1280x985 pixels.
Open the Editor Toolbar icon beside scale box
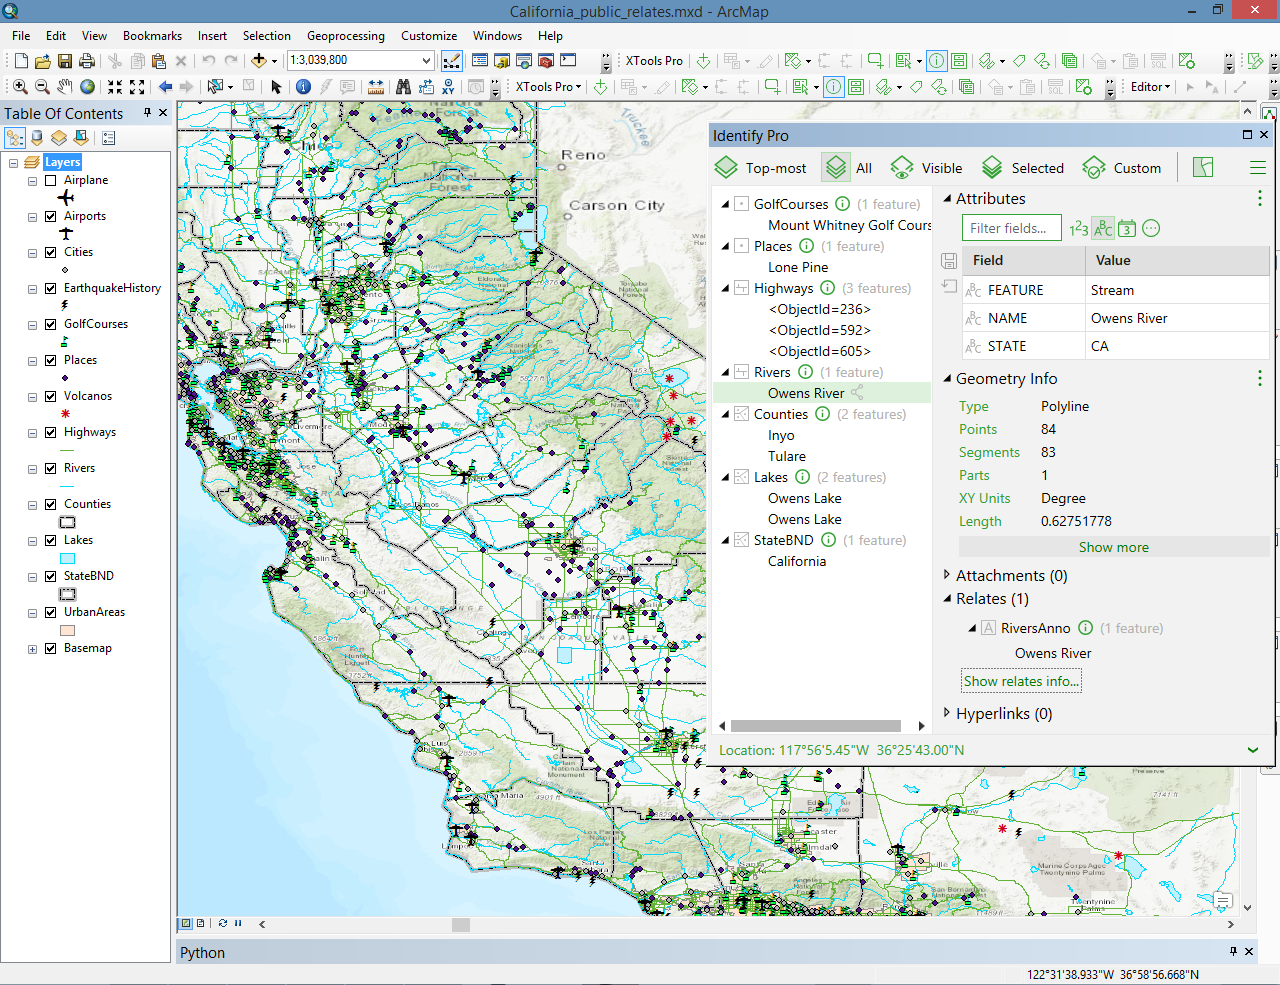tap(452, 61)
